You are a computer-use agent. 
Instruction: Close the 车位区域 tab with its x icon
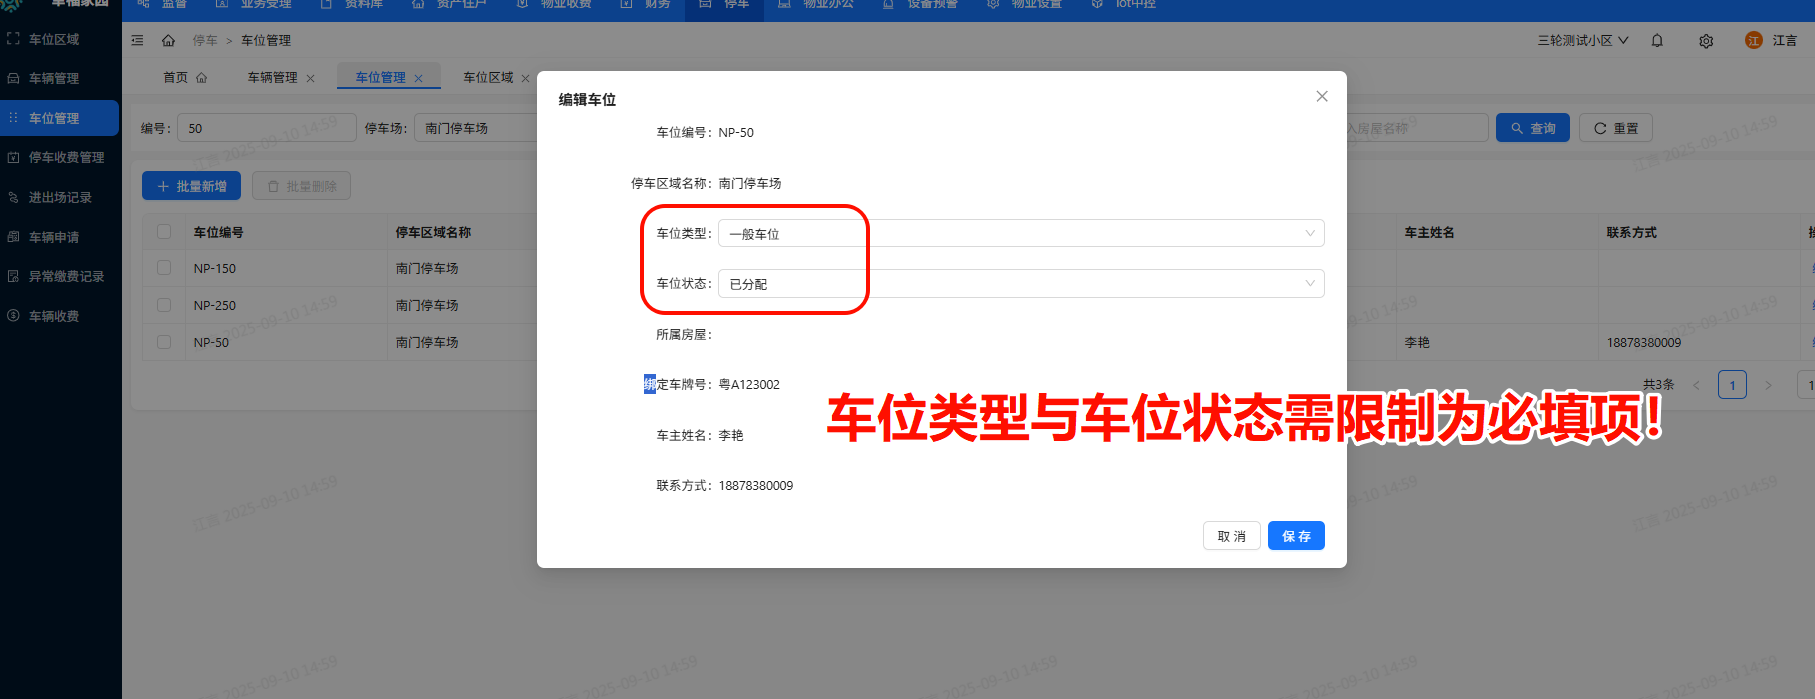coord(526,78)
